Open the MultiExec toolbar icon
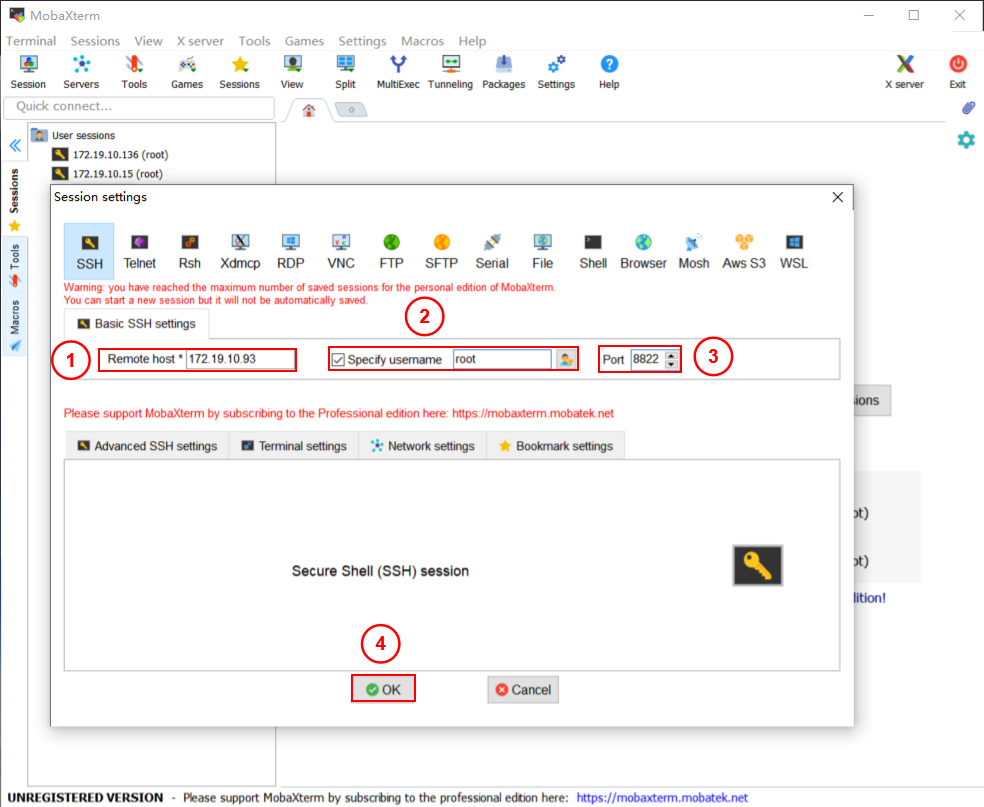984x807 pixels. pos(398,72)
